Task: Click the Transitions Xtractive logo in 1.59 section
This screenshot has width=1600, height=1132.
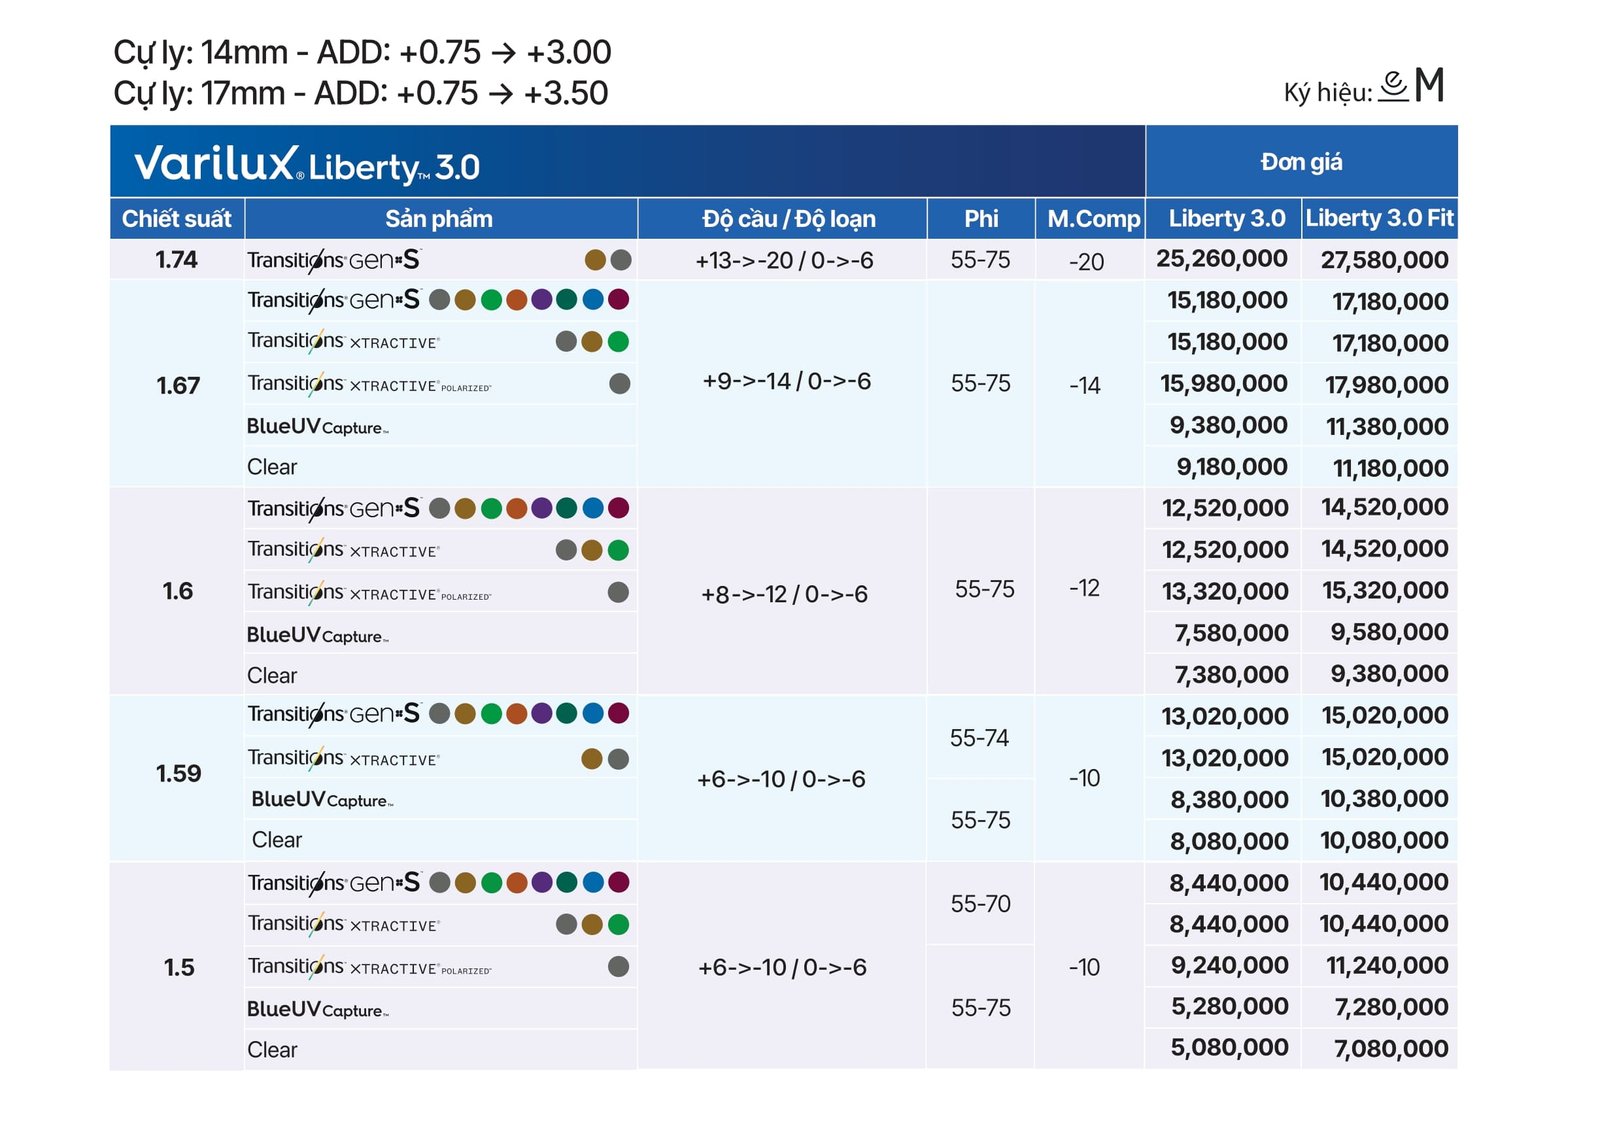Action: (x=343, y=758)
